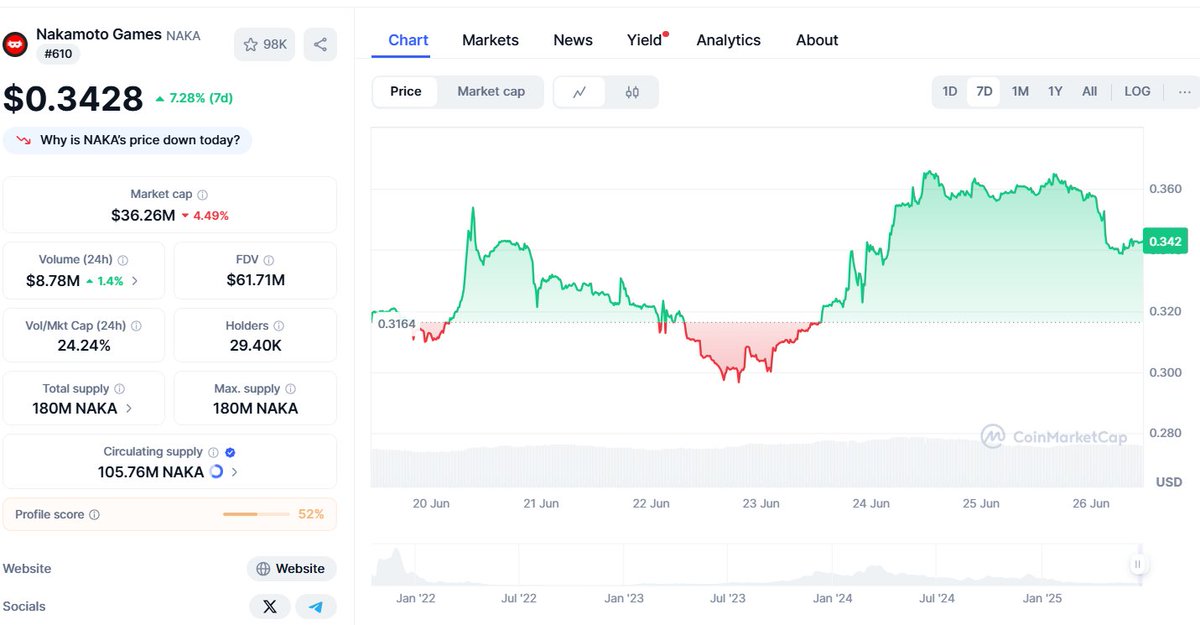Select the Market cap chart toggle

491,92
